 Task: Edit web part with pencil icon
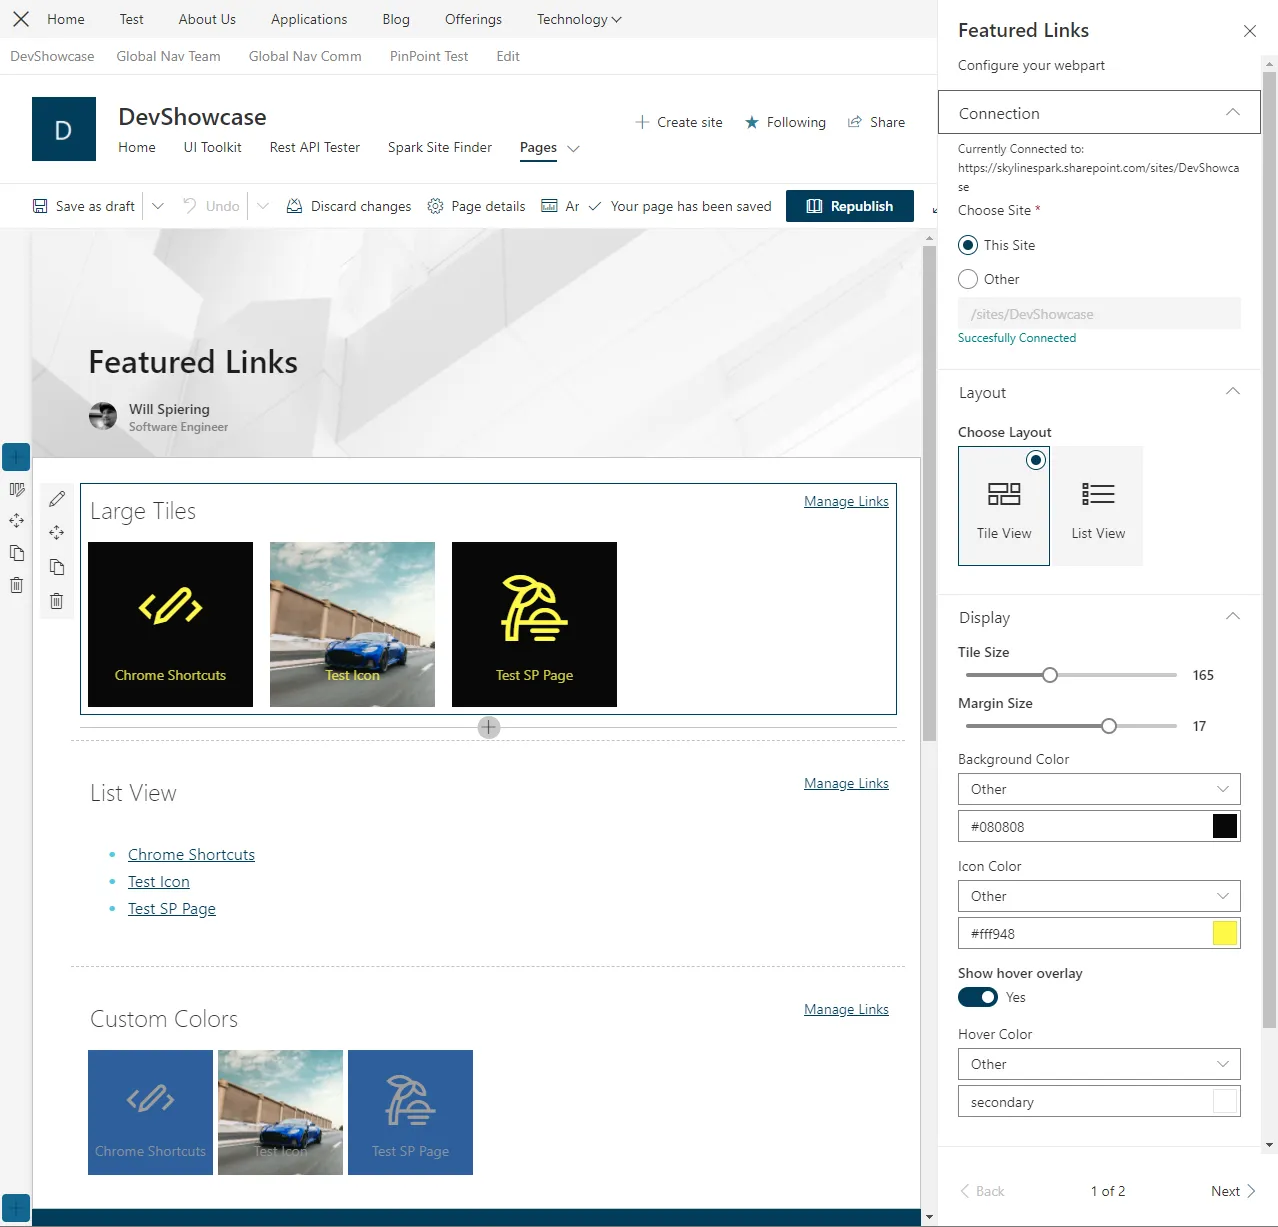pyautogui.click(x=57, y=499)
